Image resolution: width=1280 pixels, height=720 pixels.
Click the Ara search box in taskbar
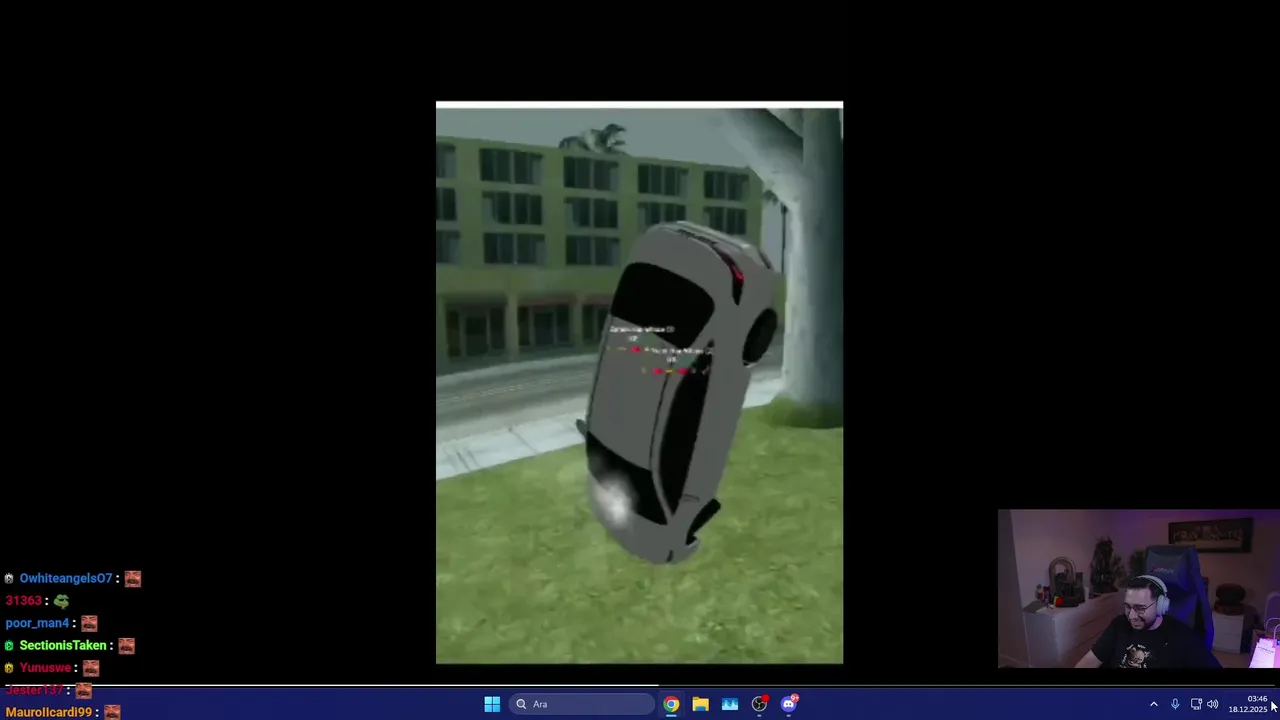[580, 704]
